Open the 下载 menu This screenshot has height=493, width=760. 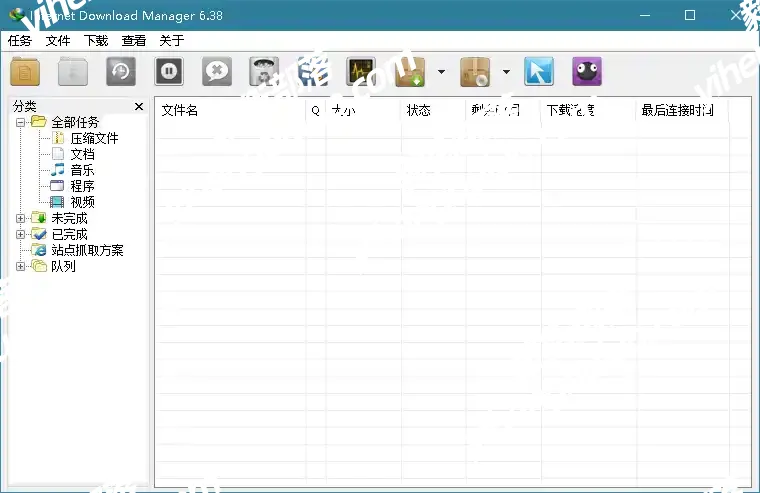click(x=96, y=41)
